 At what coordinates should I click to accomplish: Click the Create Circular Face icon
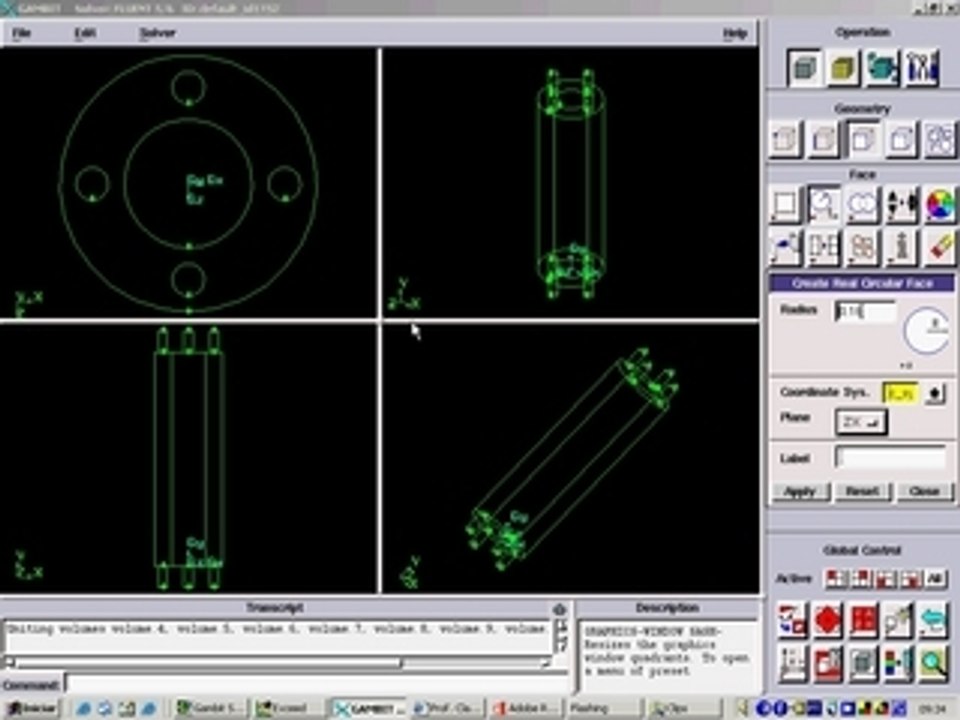click(824, 204)
